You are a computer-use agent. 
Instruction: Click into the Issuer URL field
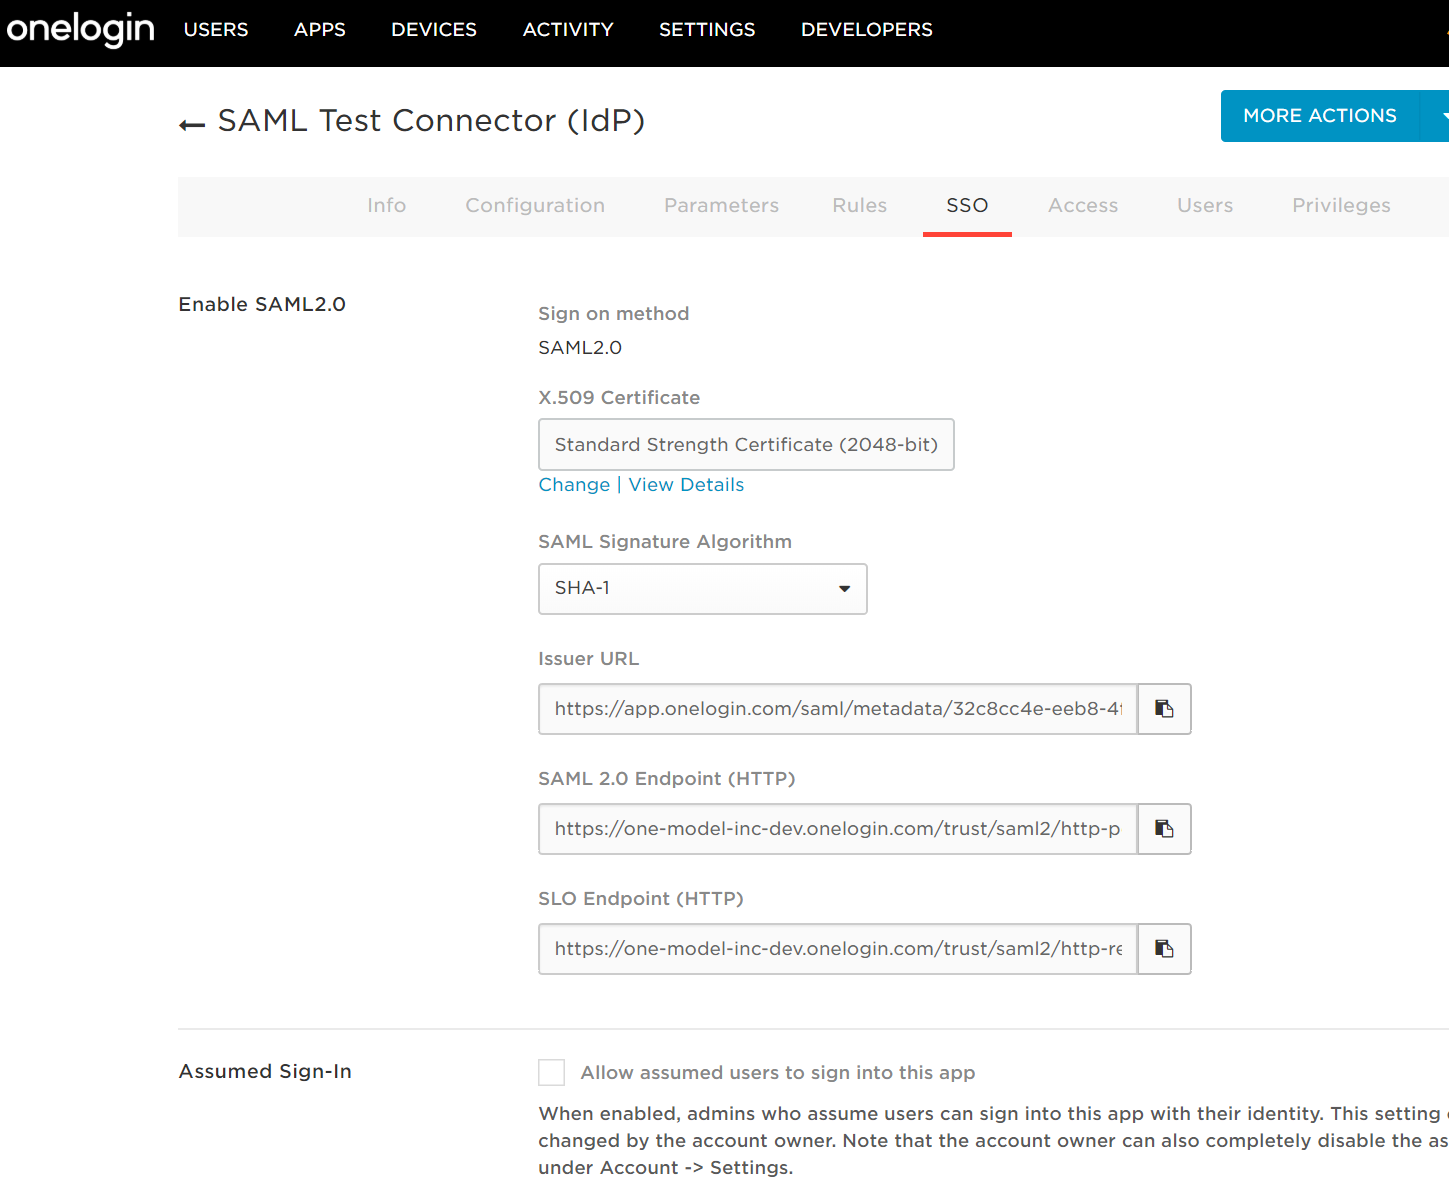coord(838,709)
